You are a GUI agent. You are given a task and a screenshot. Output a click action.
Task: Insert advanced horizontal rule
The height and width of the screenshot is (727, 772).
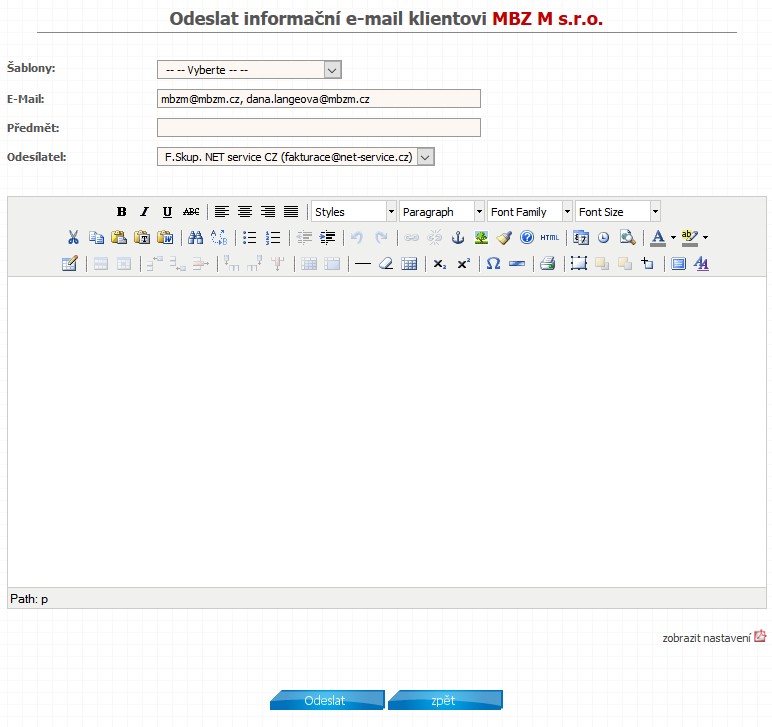click(x=516, y=263)
